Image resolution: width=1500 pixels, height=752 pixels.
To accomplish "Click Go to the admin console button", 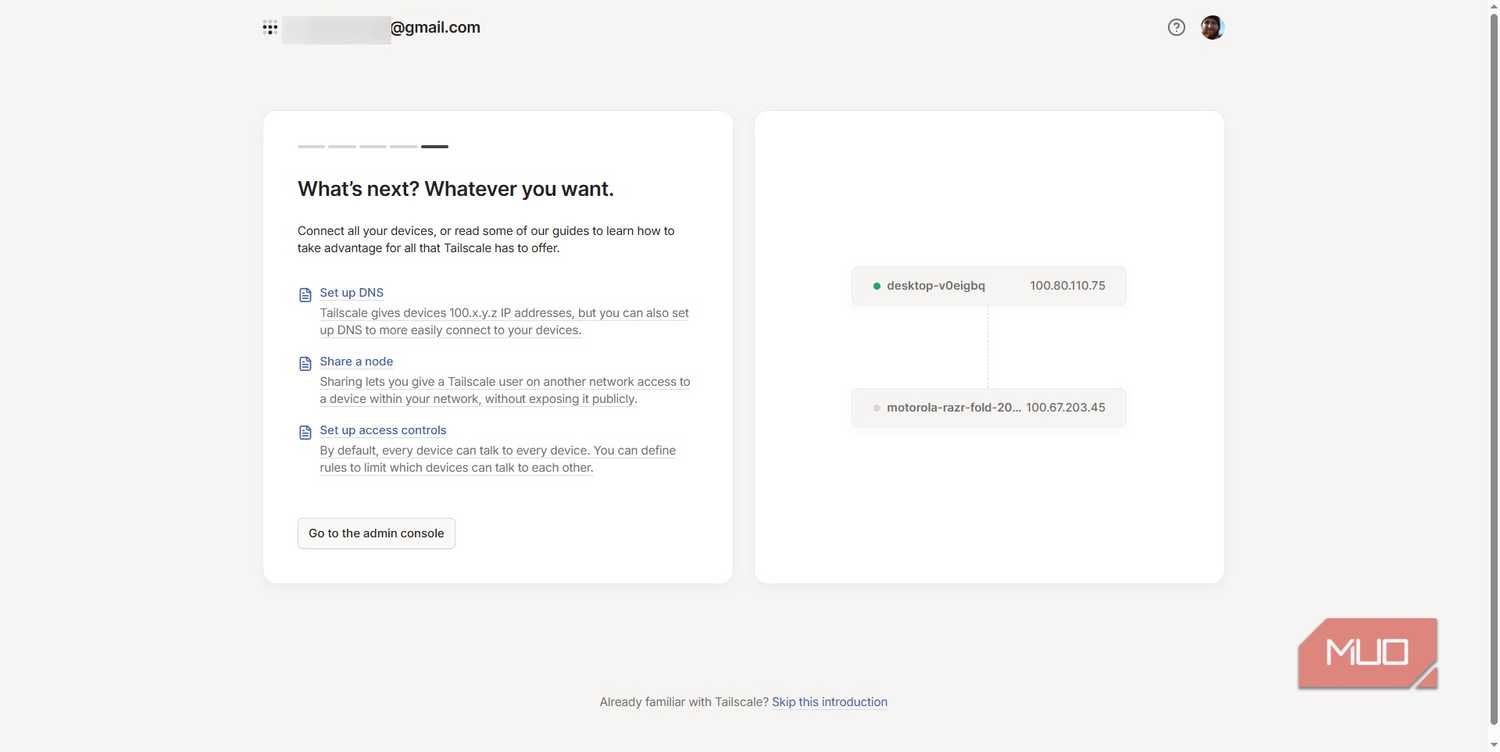I will [x=376, y=533].
